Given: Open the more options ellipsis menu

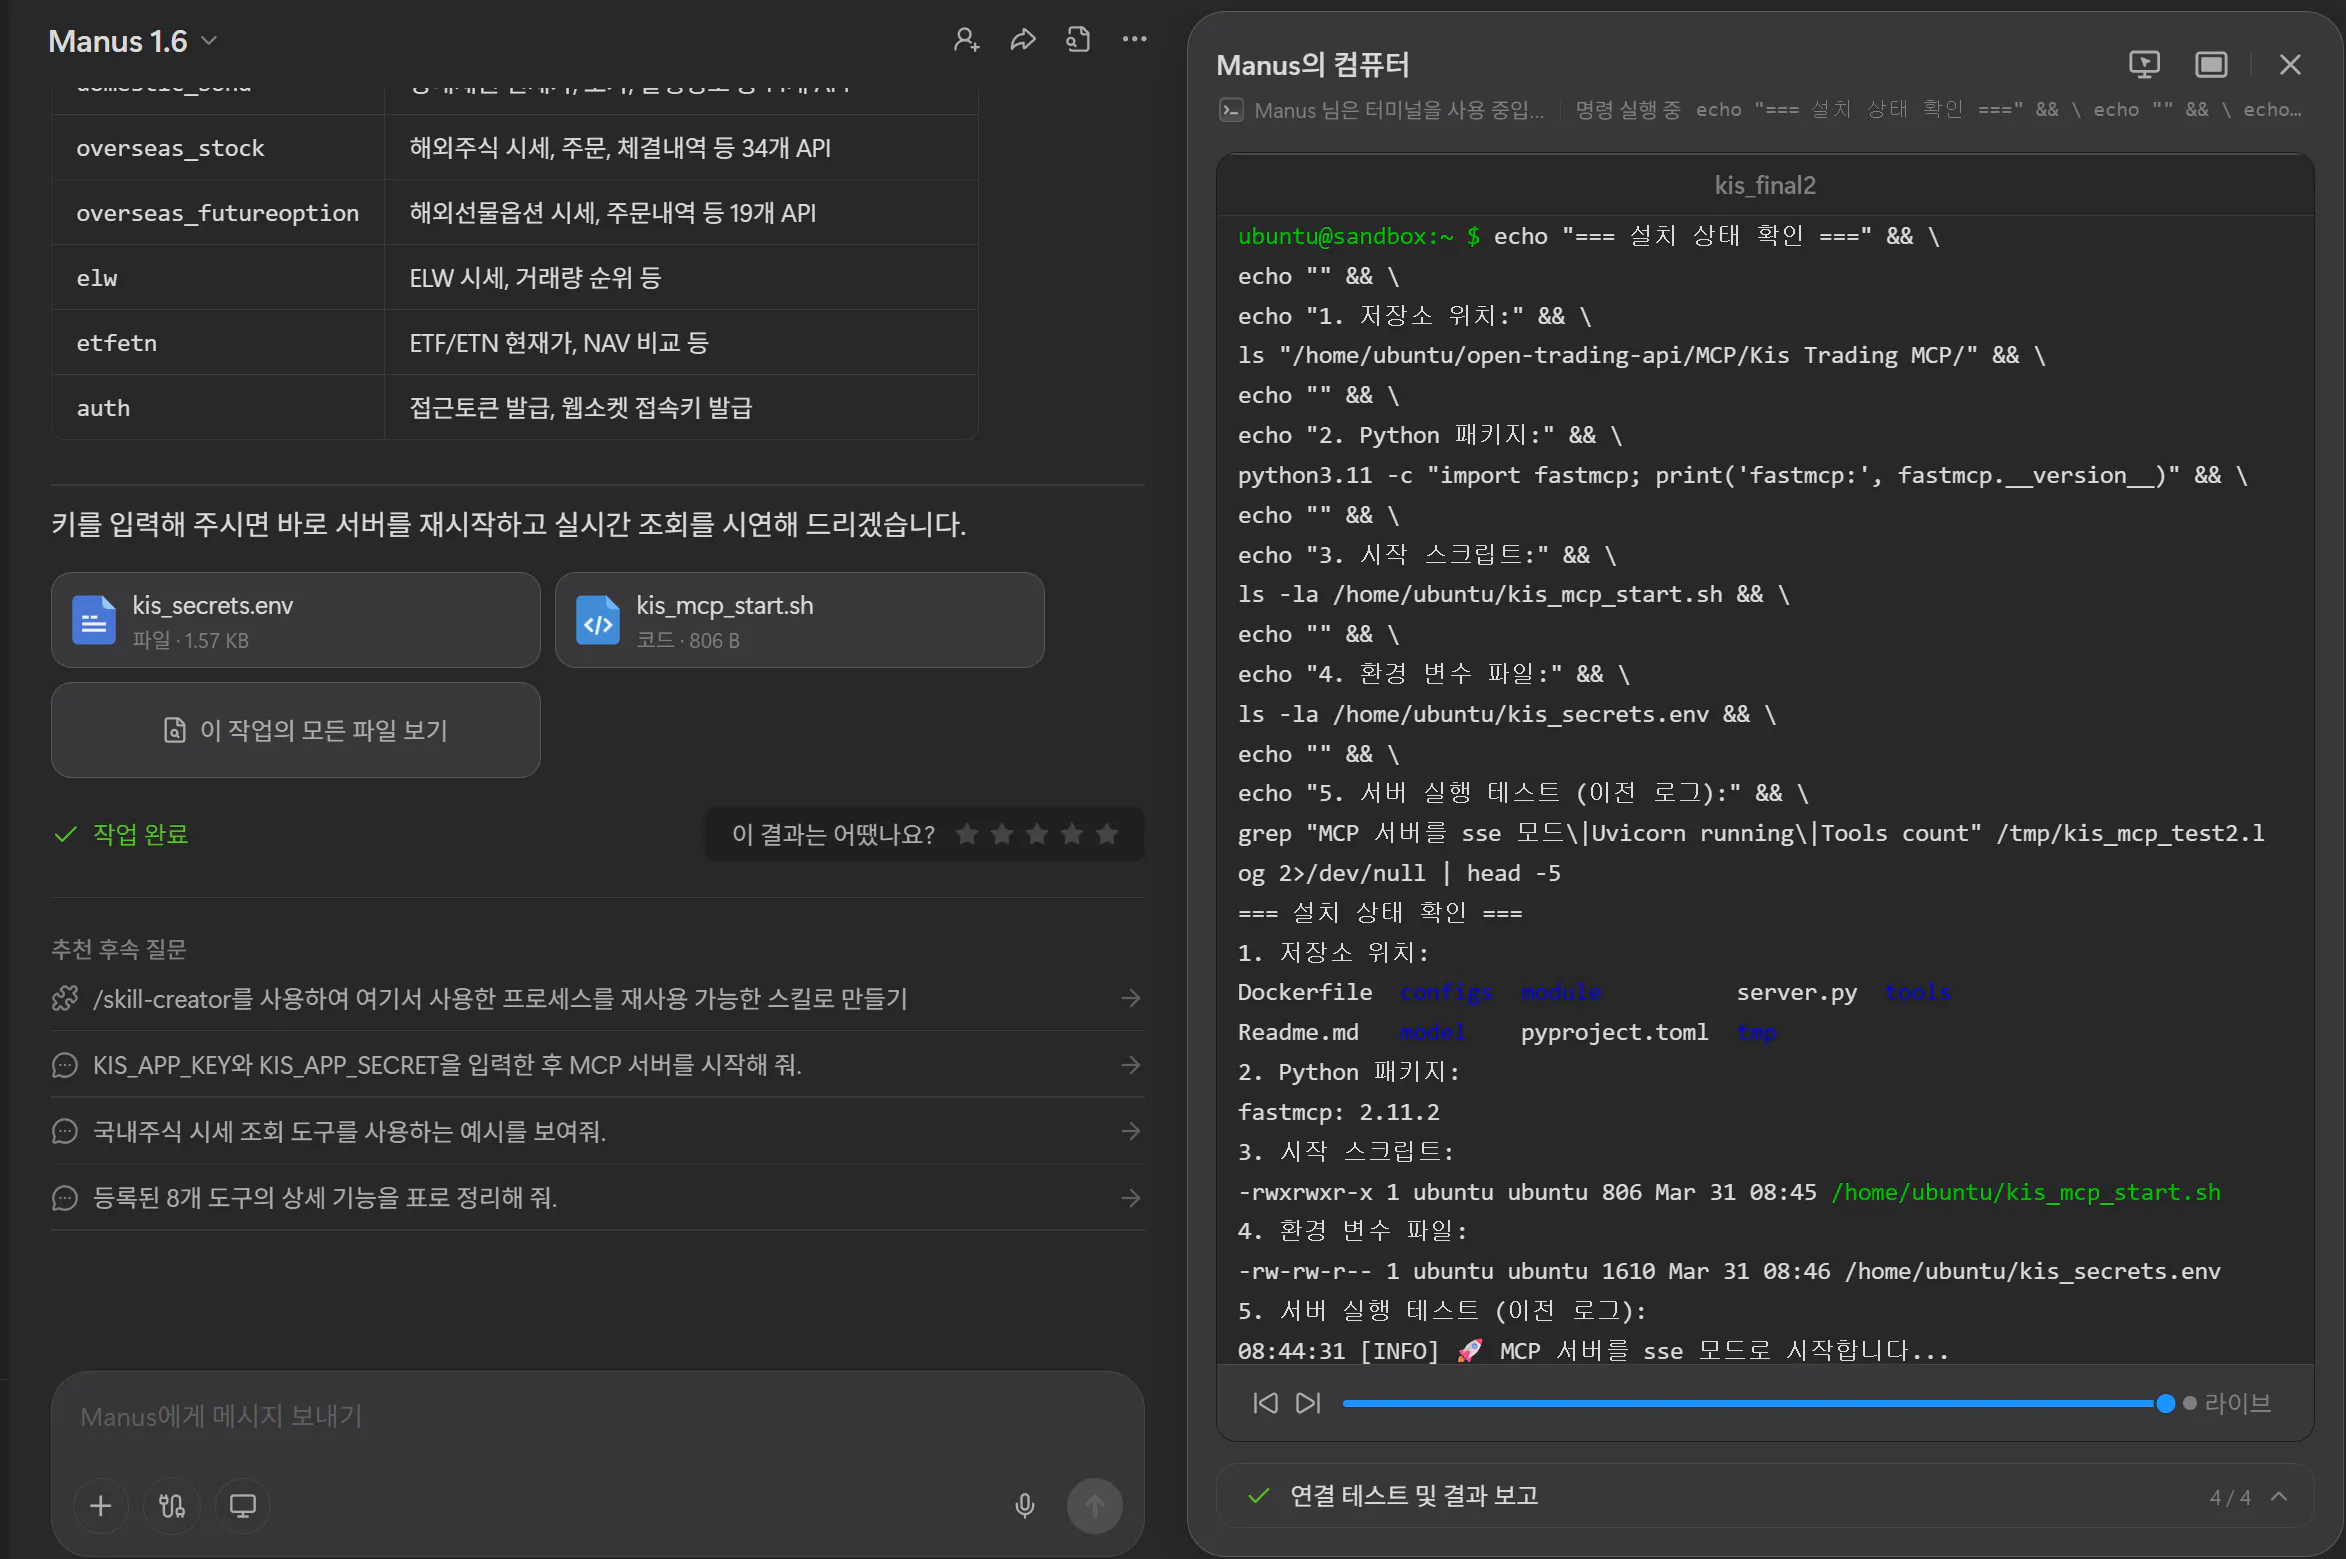Looking at the screenshot, I should point(1134,39).
